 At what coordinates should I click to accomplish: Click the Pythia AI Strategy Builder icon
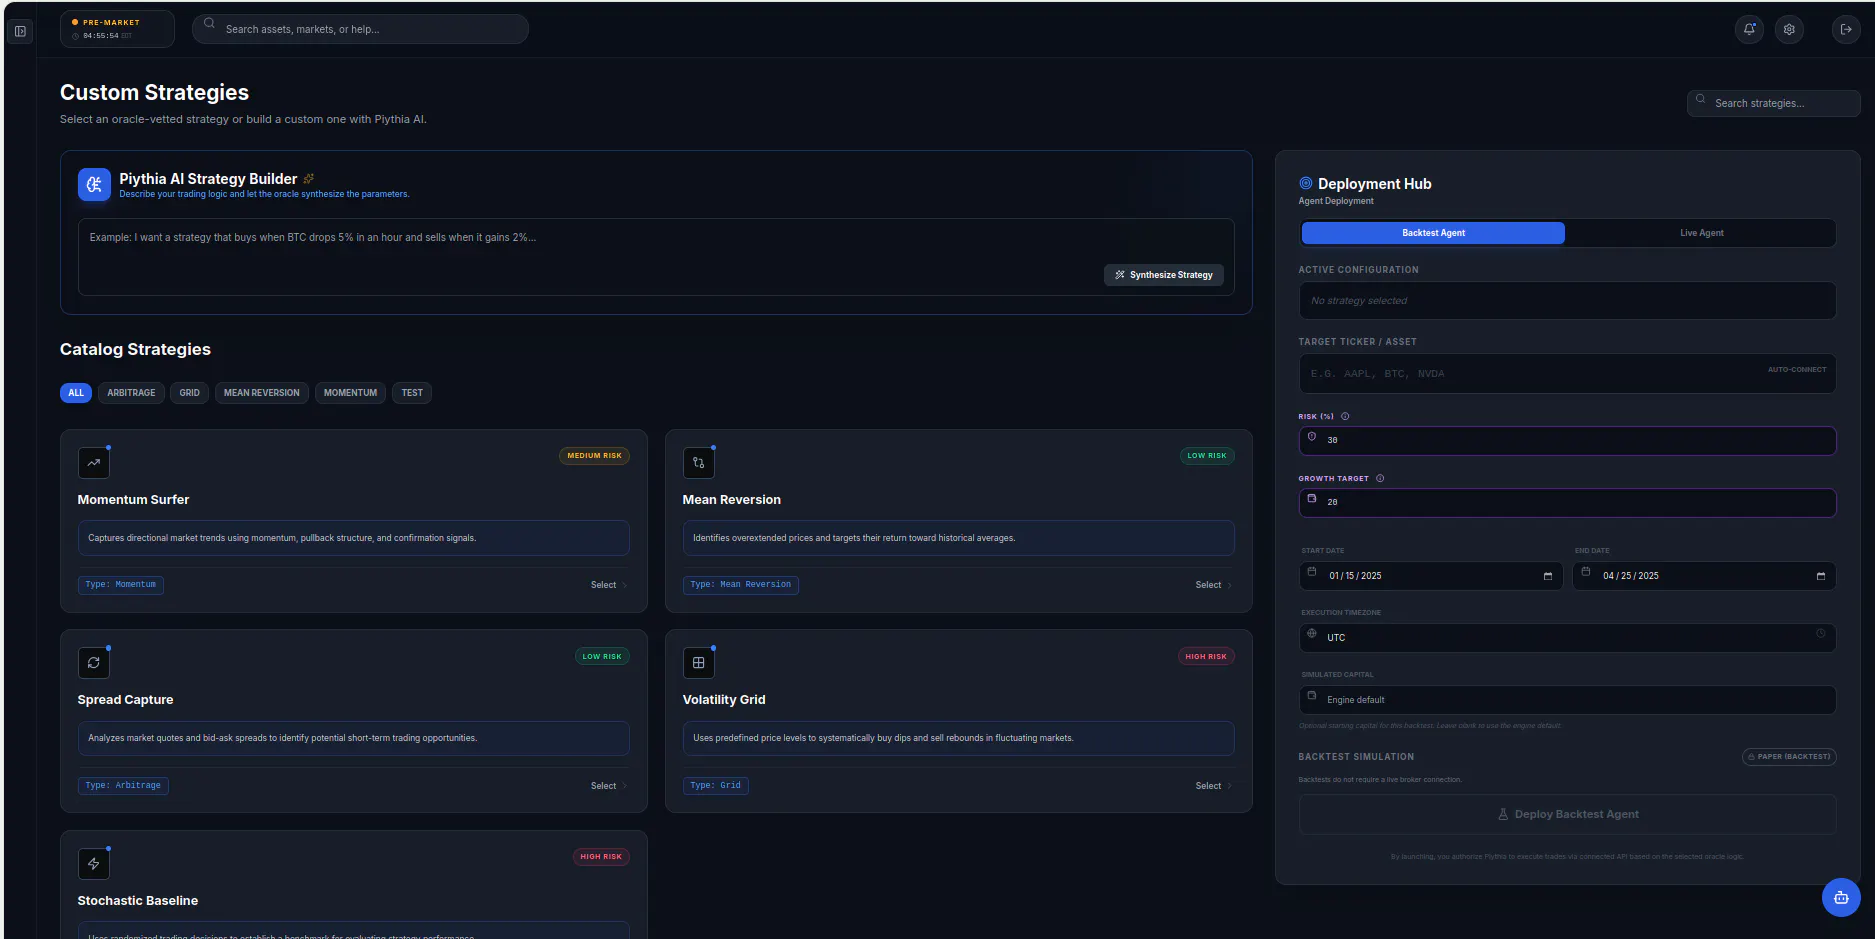point(94,184)
